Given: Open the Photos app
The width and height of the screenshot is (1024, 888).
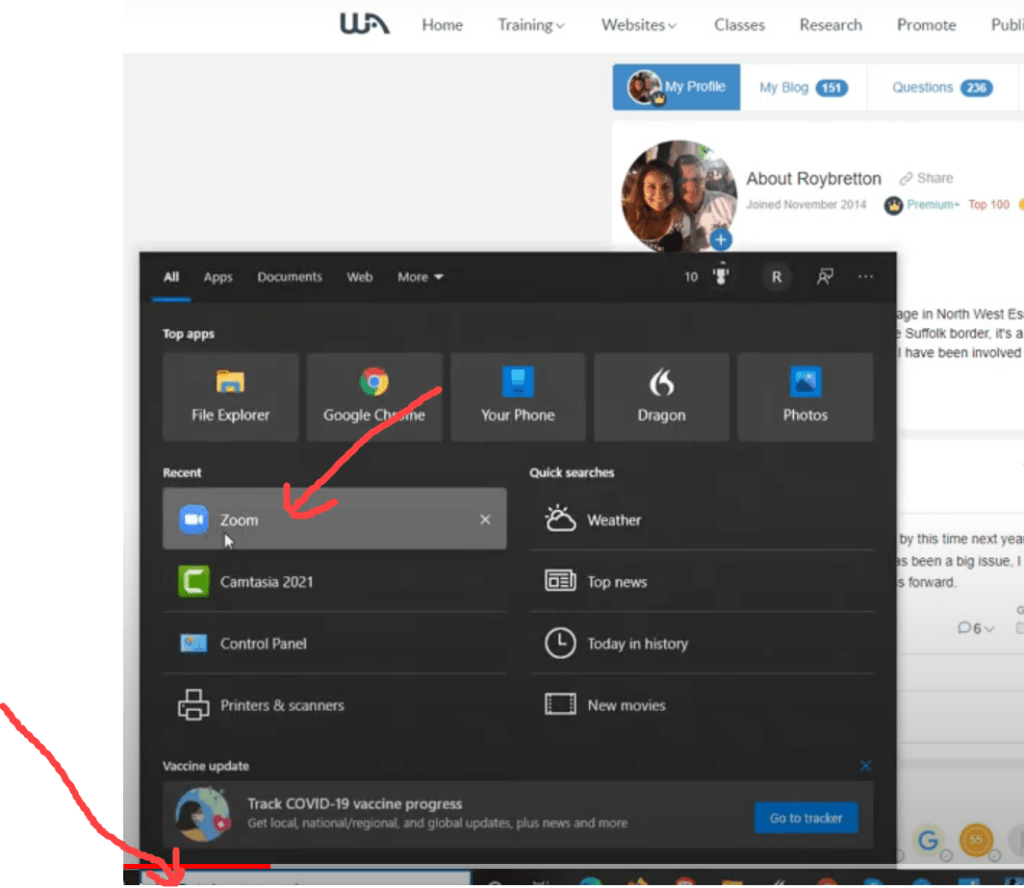Looking at the screenshot, I should [x=805, y=396].
